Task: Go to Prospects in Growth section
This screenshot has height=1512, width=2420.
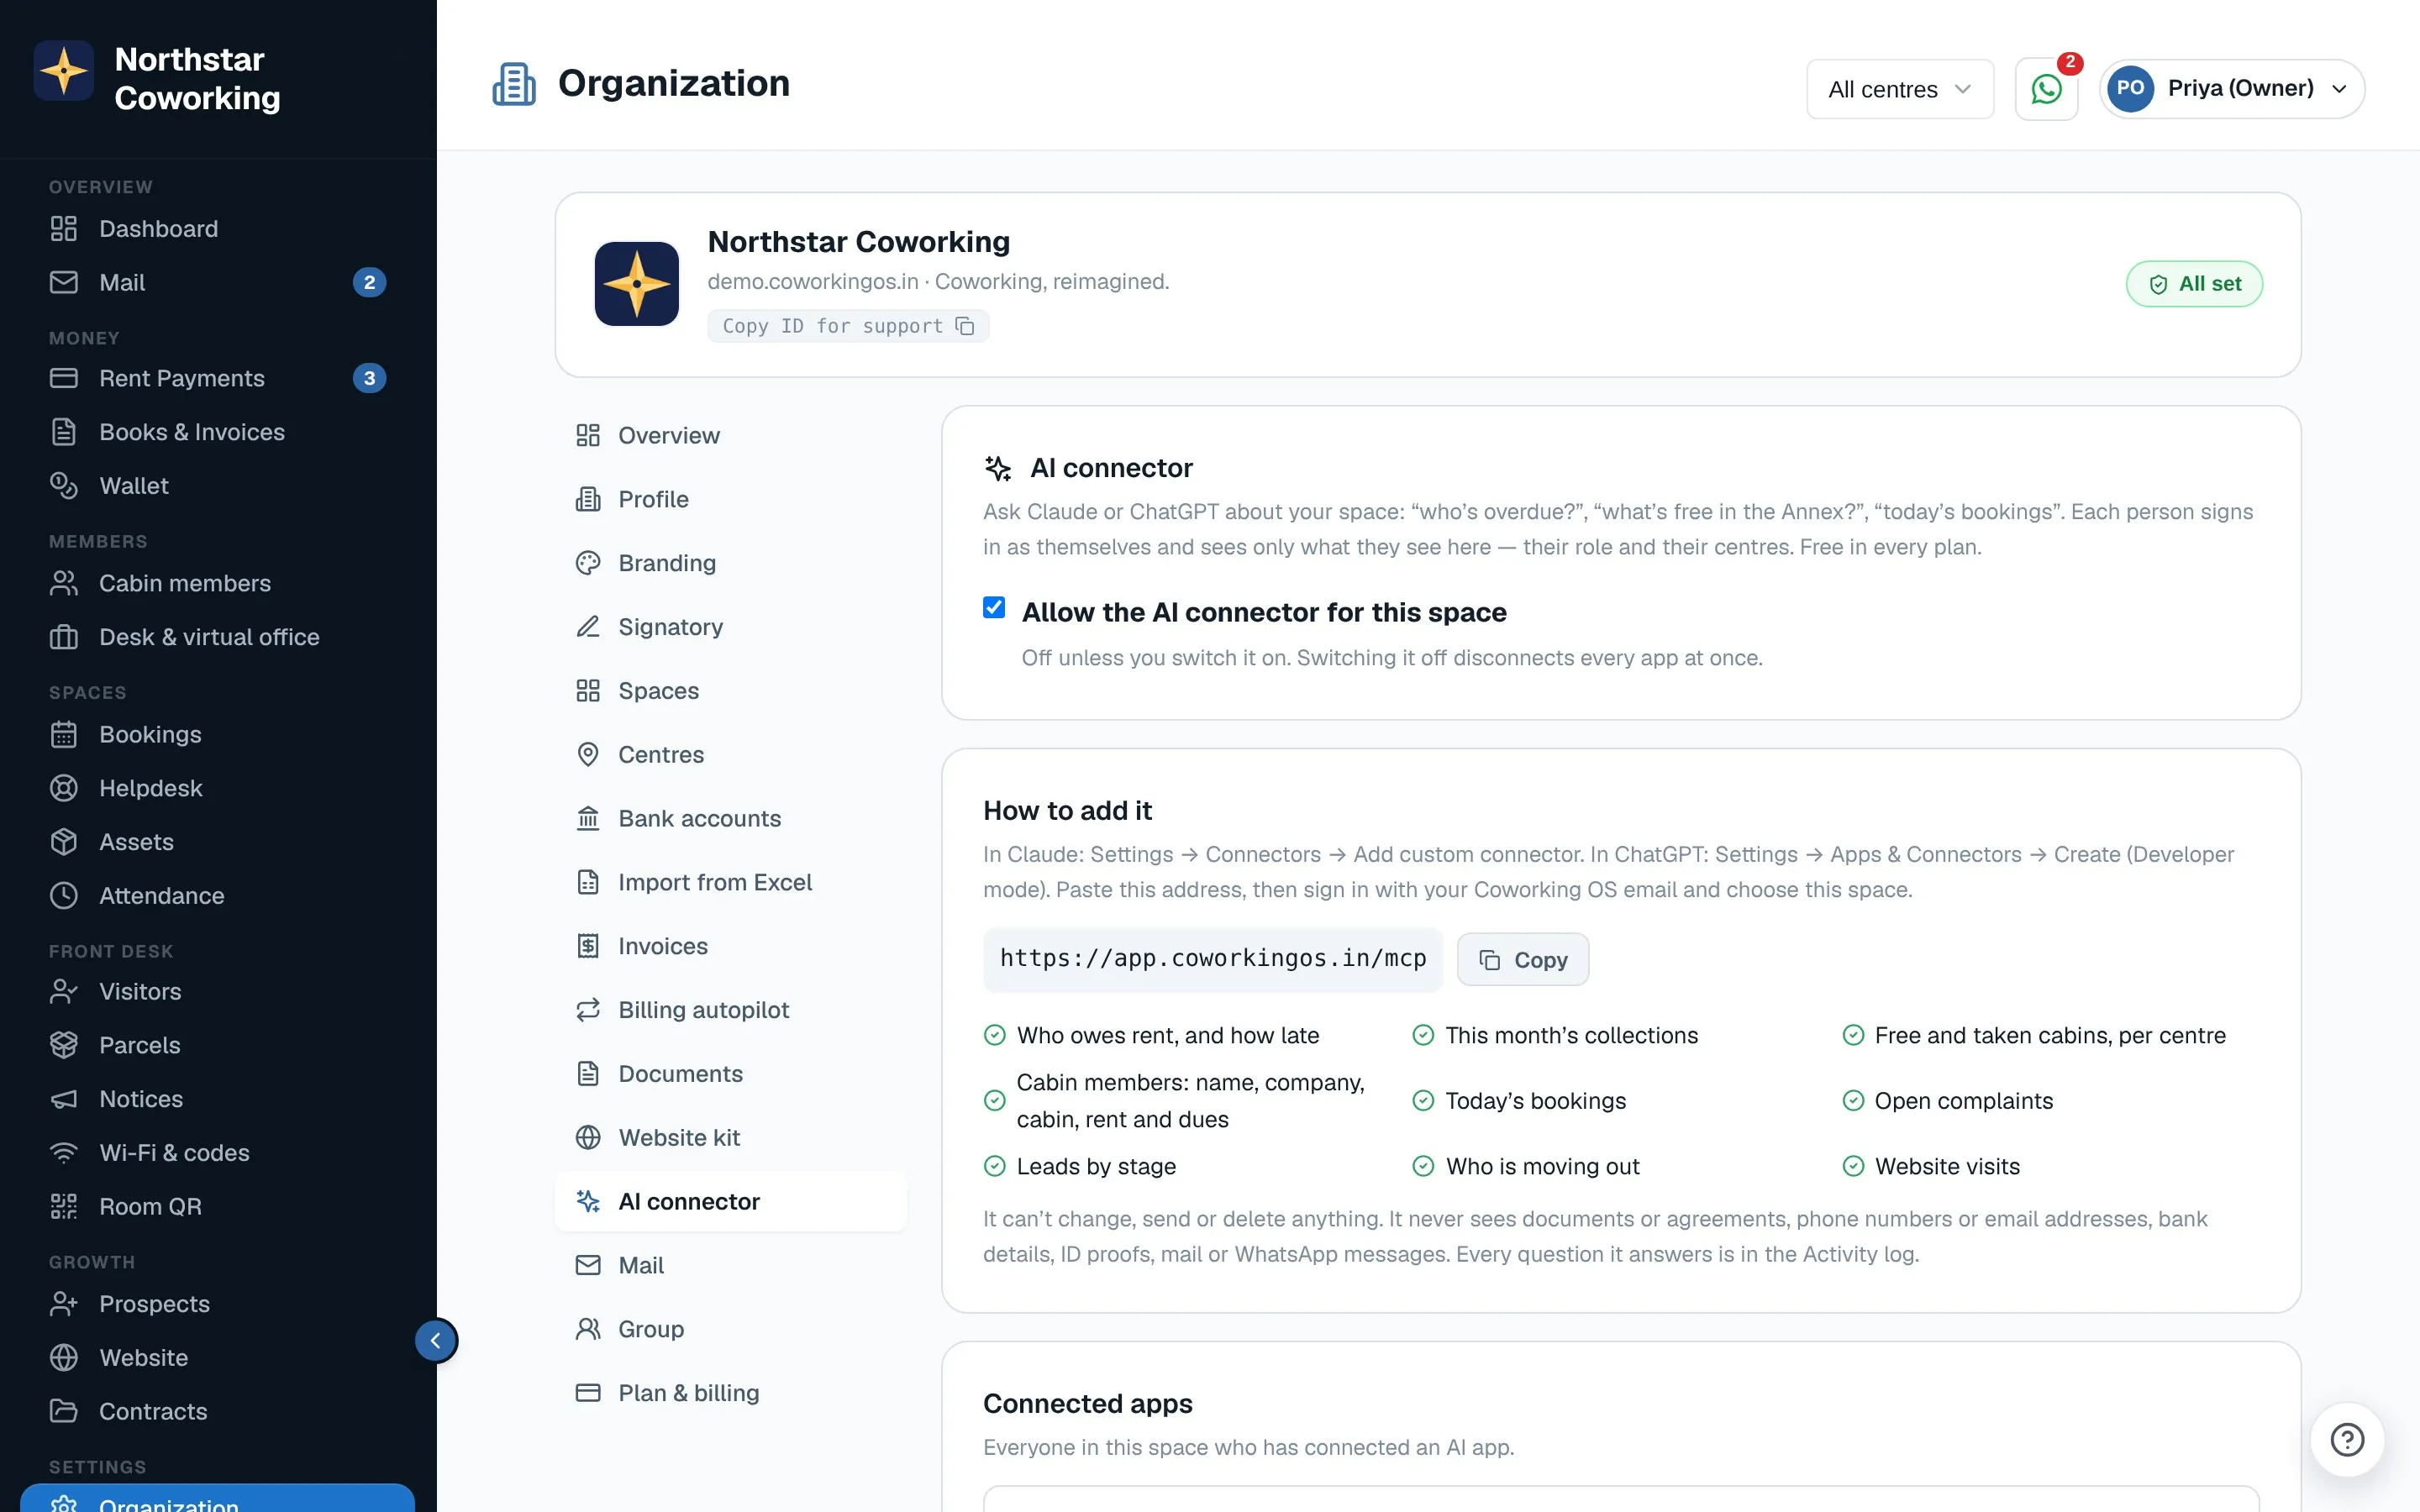Action: point(217,1304)
